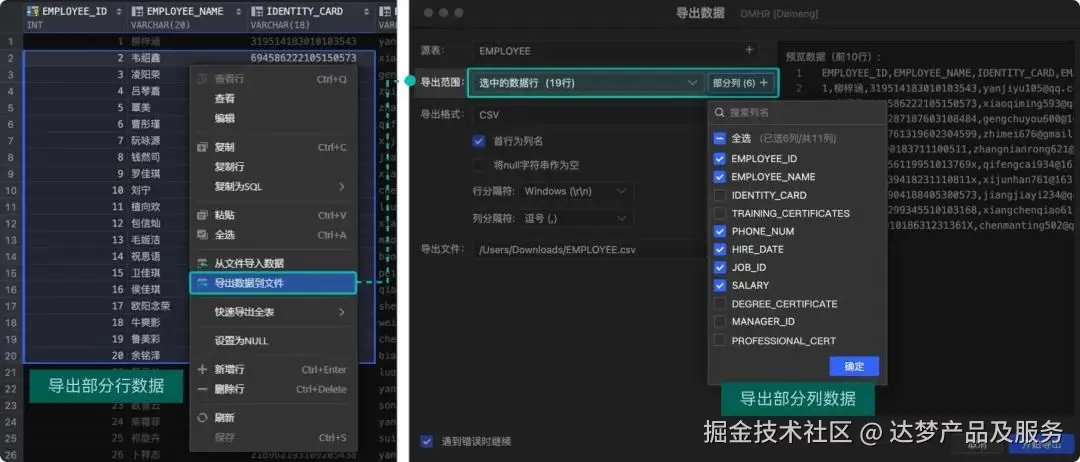Click the sort arrows on EMPLOYEE_NAME header

point(238,12)
